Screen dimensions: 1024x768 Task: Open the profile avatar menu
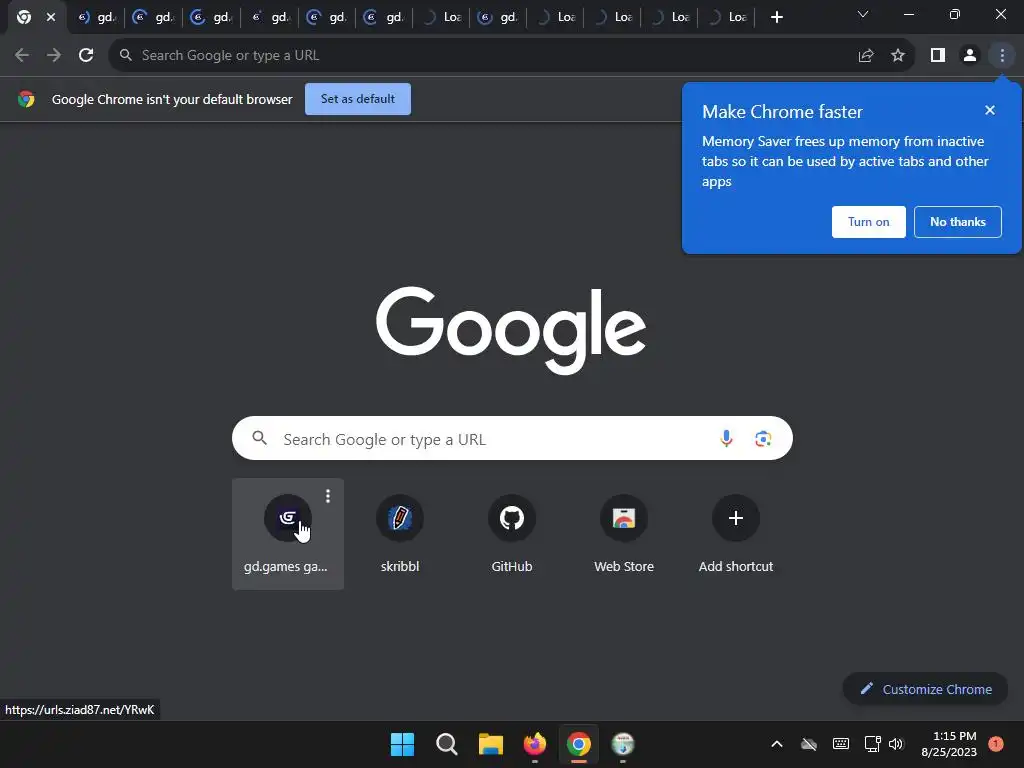coord(970,56)
